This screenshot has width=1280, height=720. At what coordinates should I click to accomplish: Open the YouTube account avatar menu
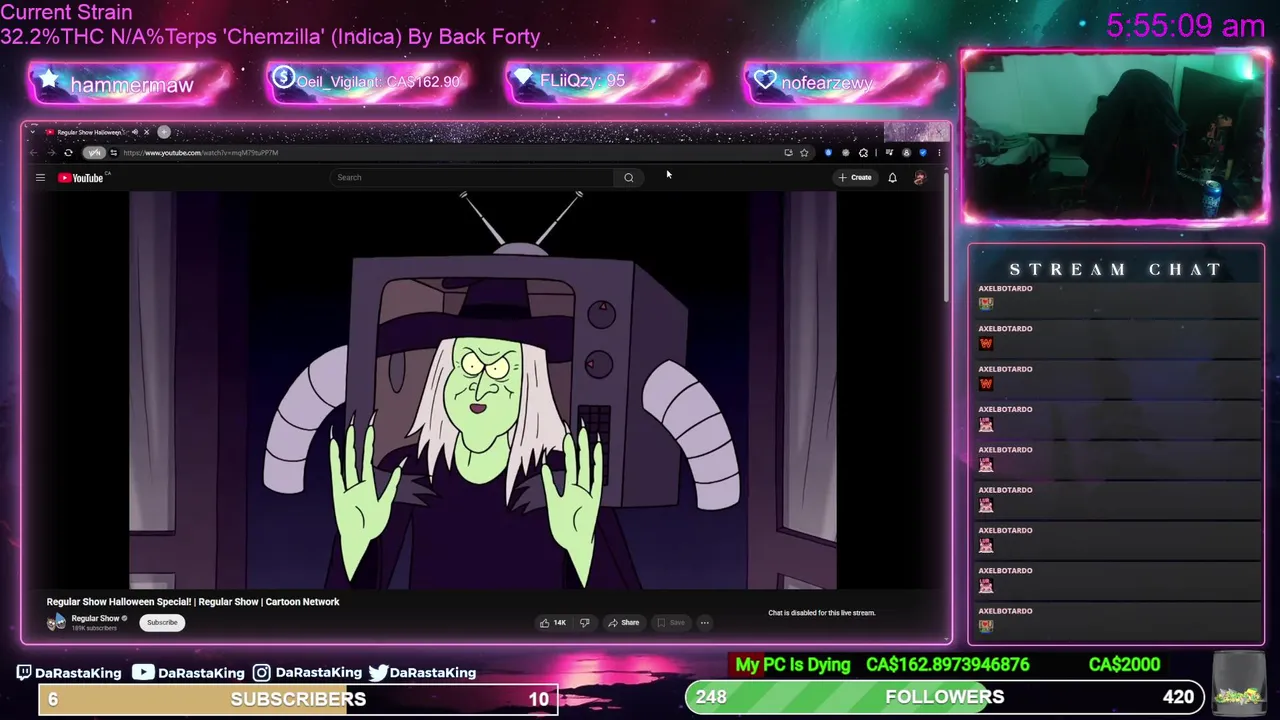[x=920, y=177]
